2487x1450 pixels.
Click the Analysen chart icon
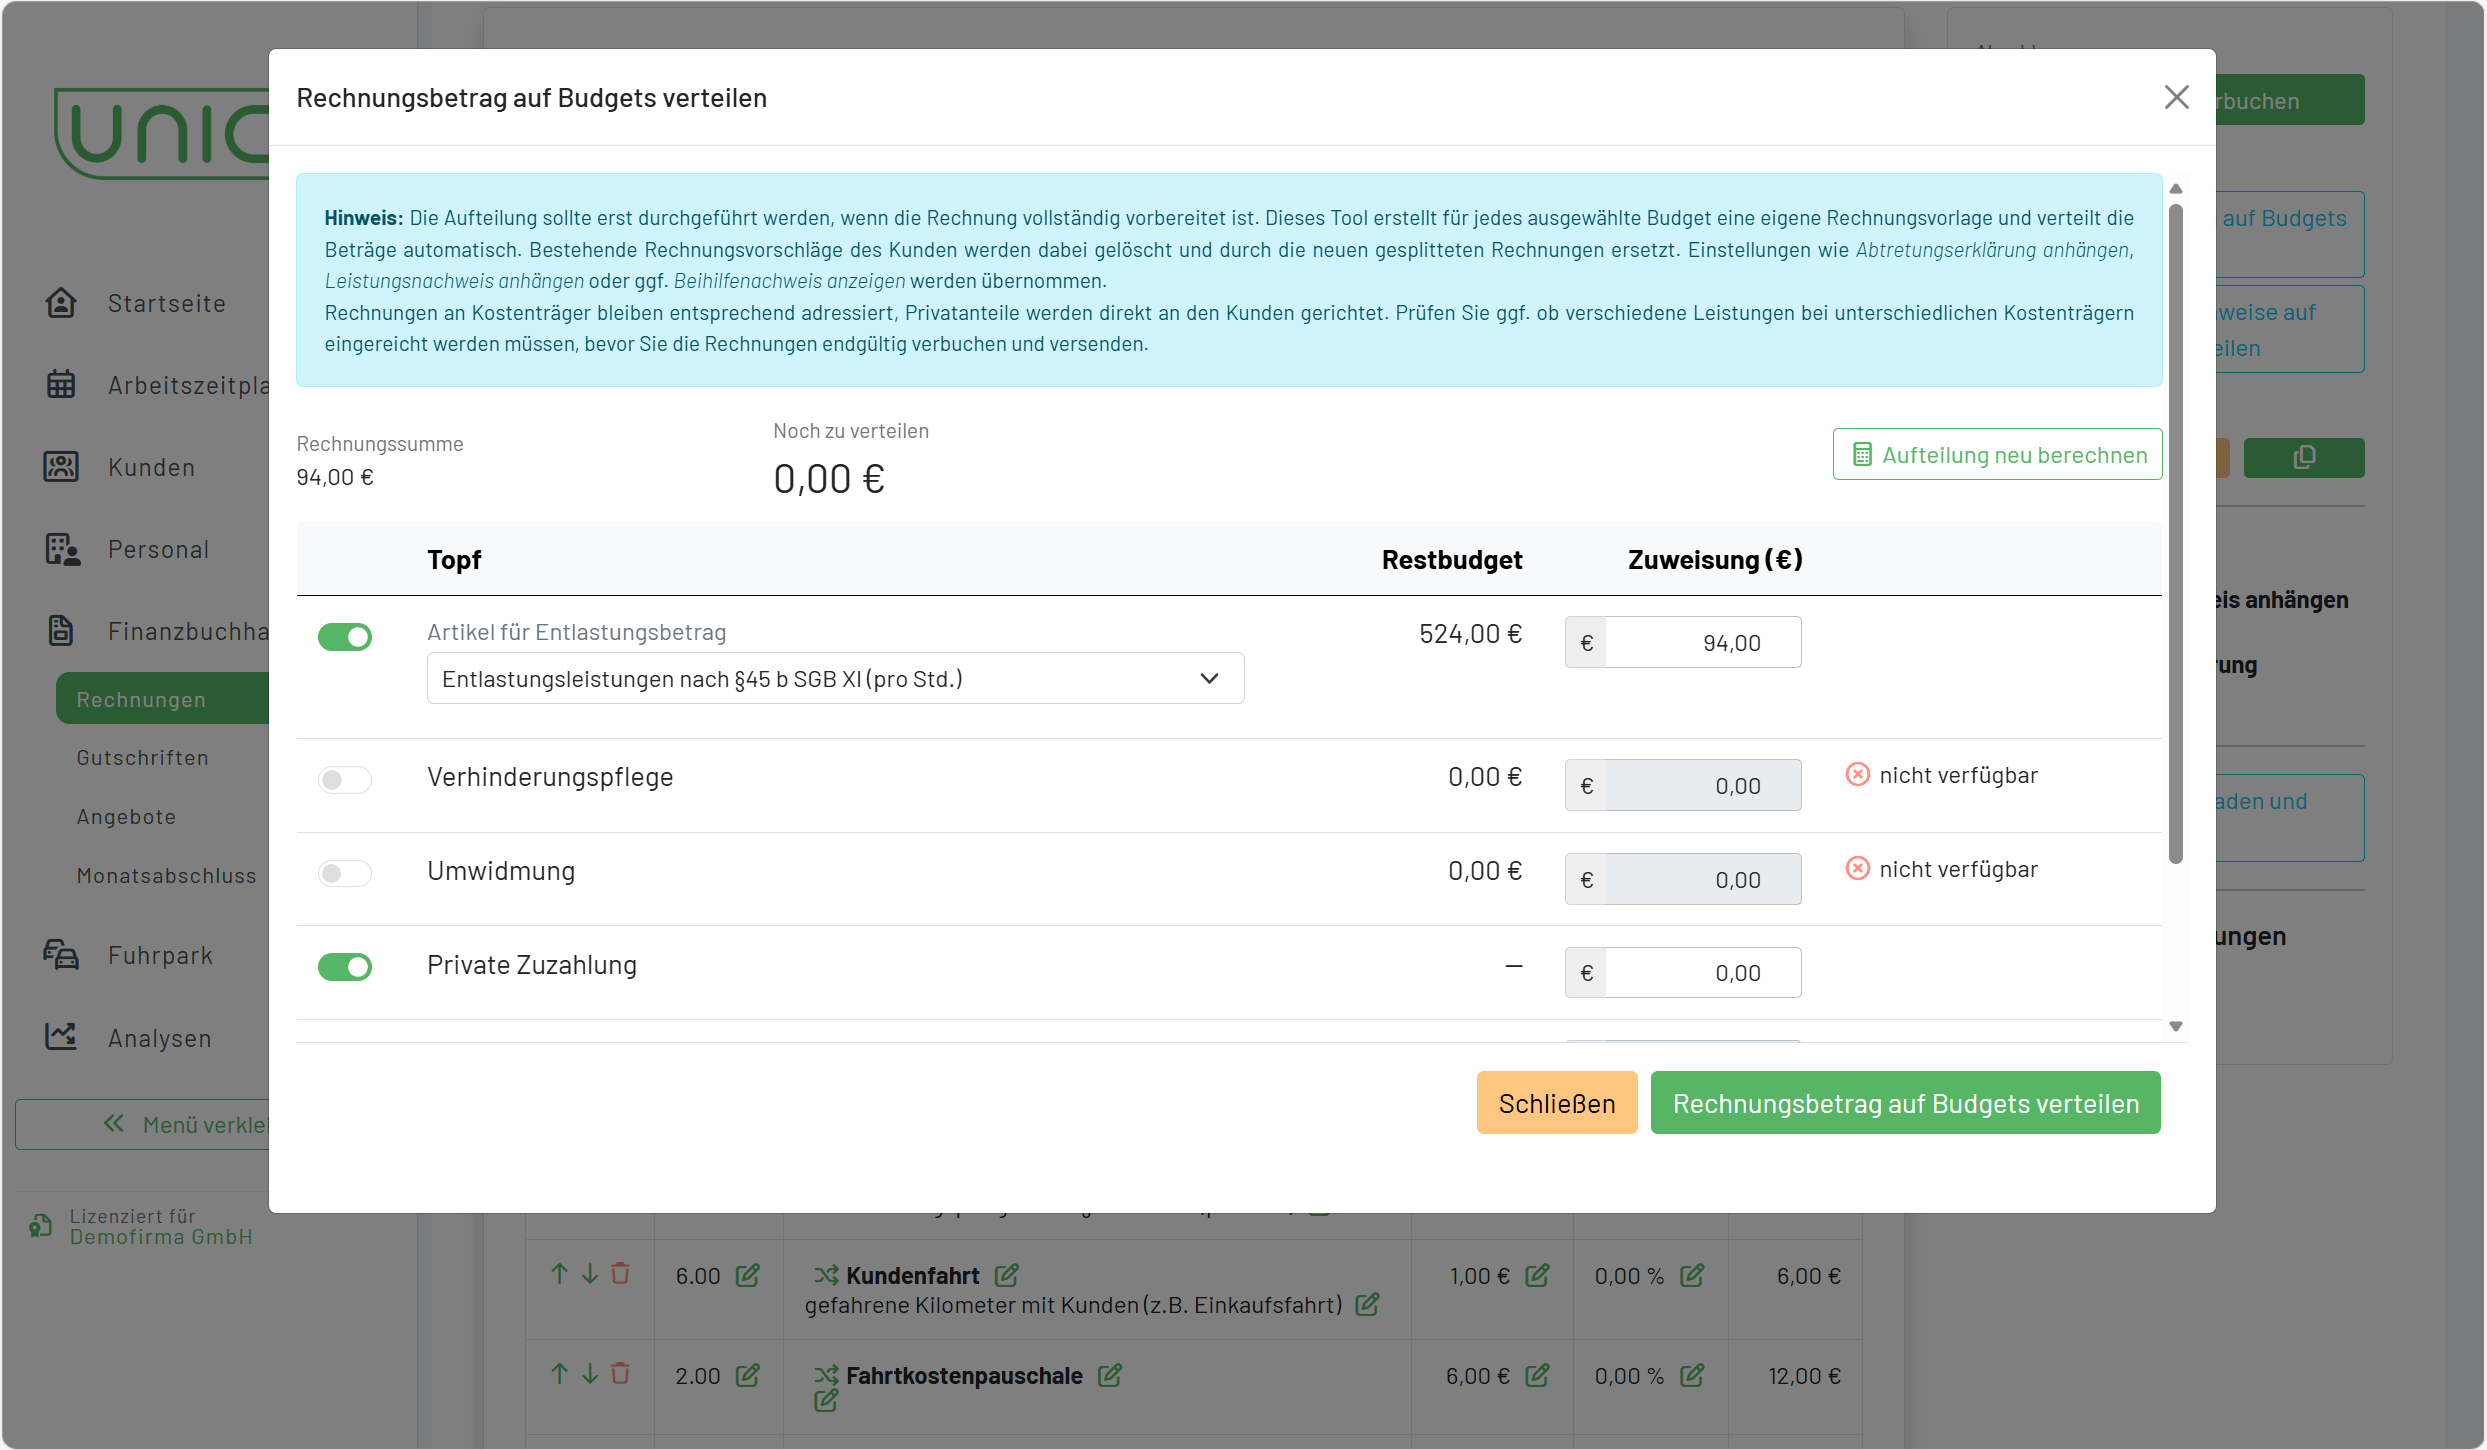coord(61,1037)
